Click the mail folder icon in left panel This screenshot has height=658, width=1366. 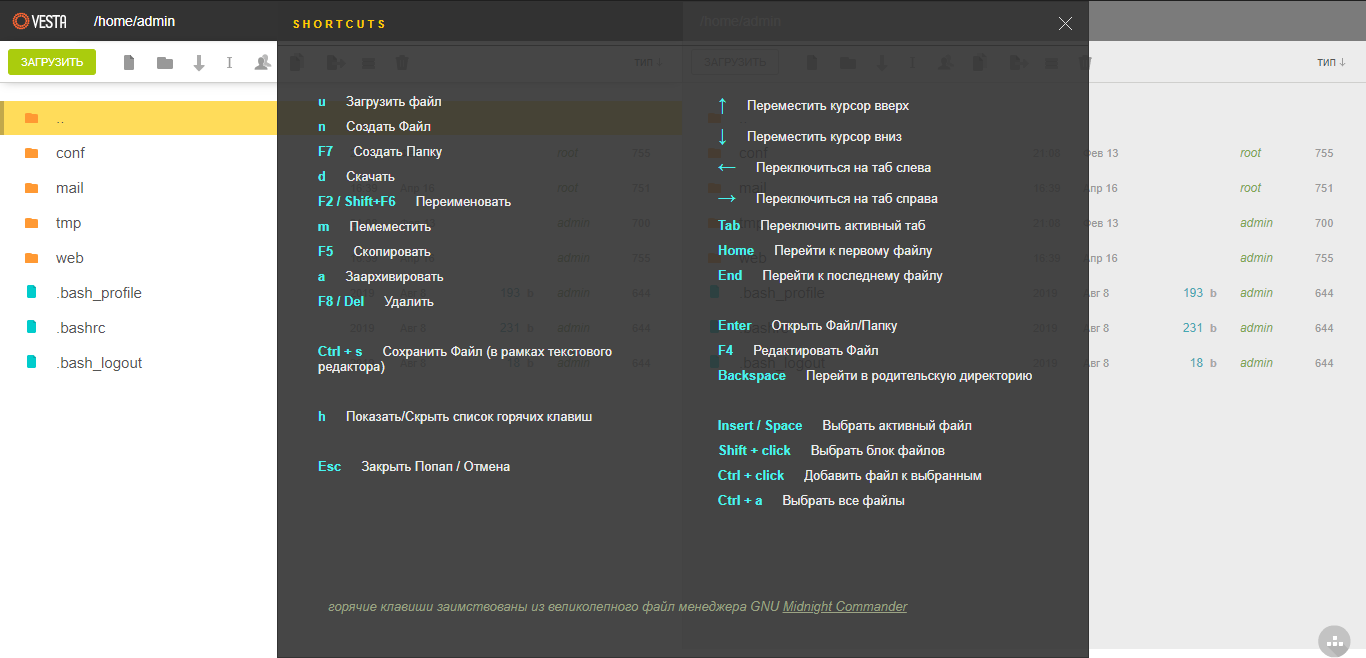point(32,188)
